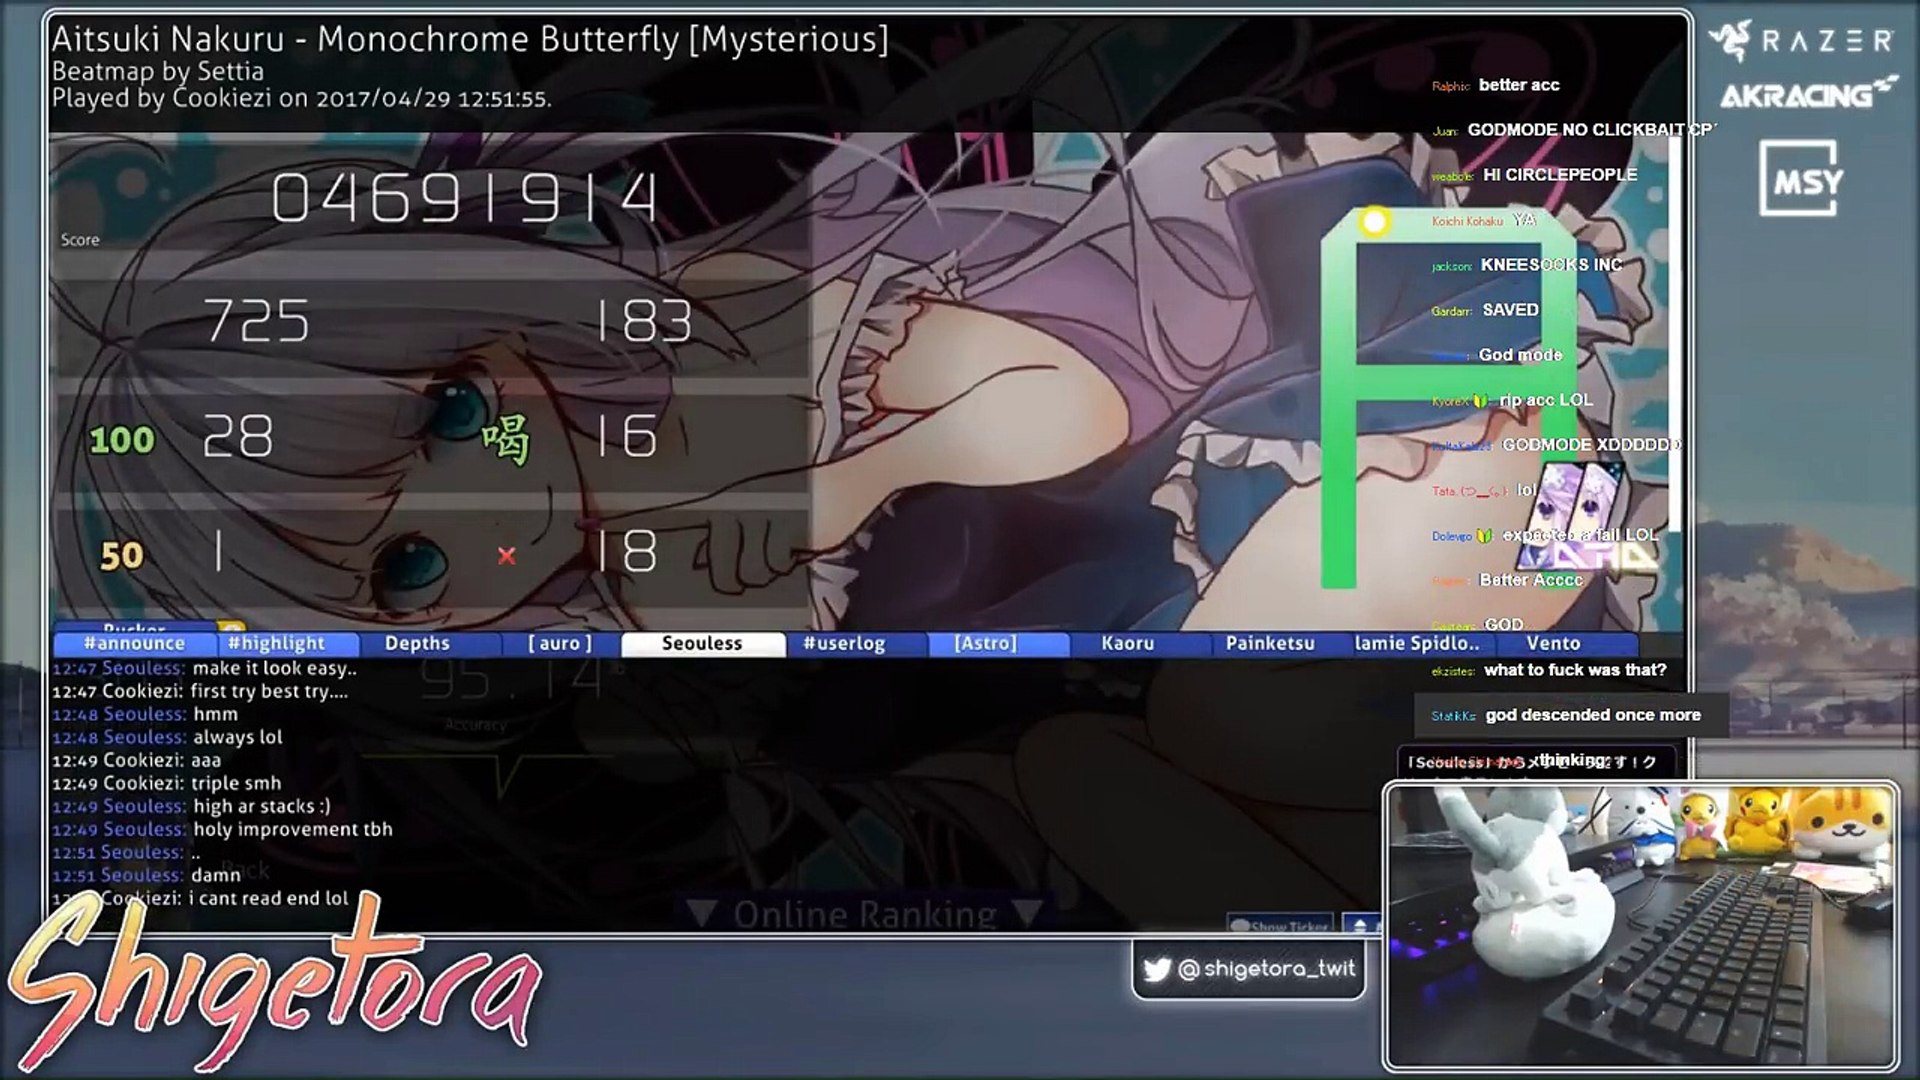Expand Online Ranking via left arrow
The width and height of the screenshot is (1920, 1080).
click(703, 914)
